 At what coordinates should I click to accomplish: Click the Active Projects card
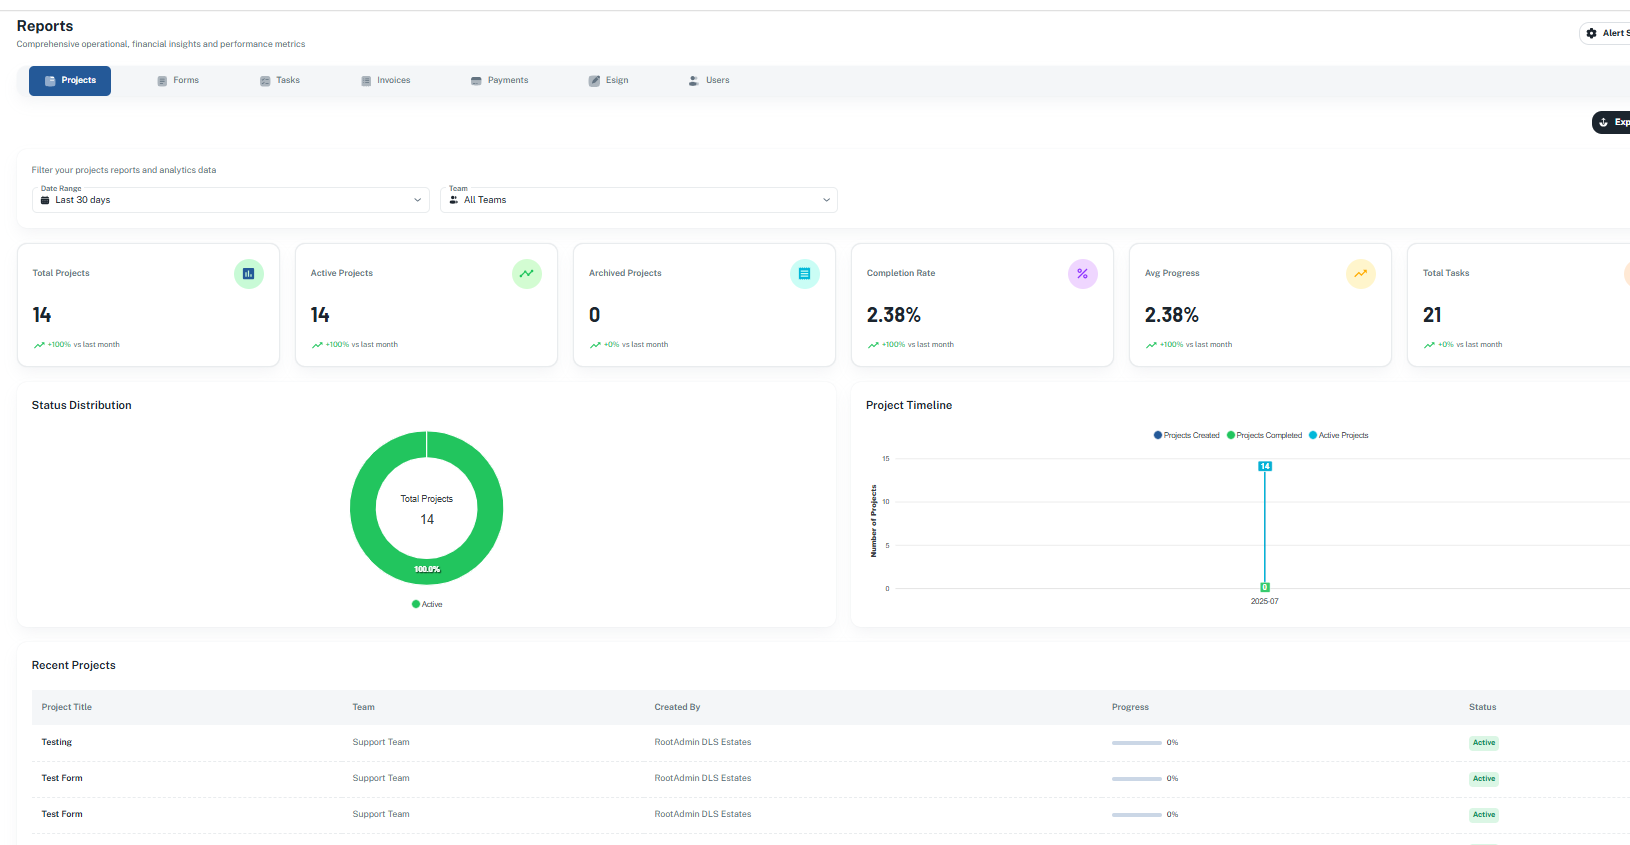(x=426, y=305)
